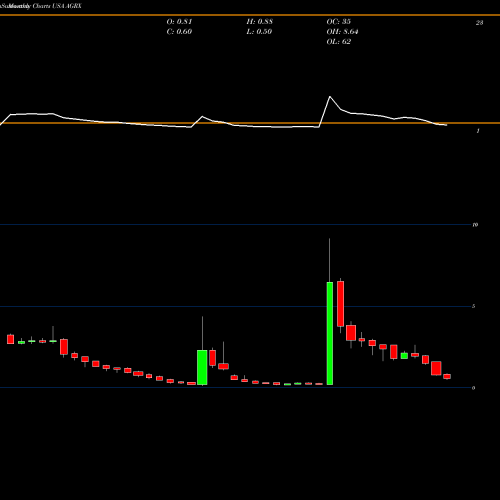Click the large red candle after the tallest green one

tap(340, 304)
